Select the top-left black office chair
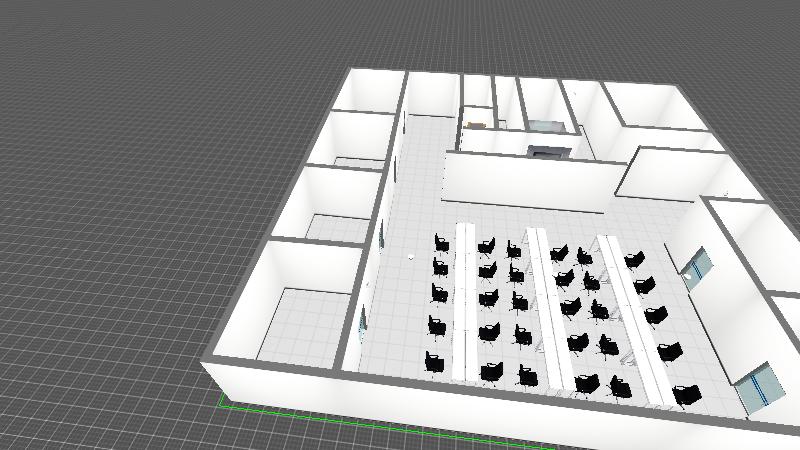The width and height of the screenshot is (800, 450). (441, 243)
